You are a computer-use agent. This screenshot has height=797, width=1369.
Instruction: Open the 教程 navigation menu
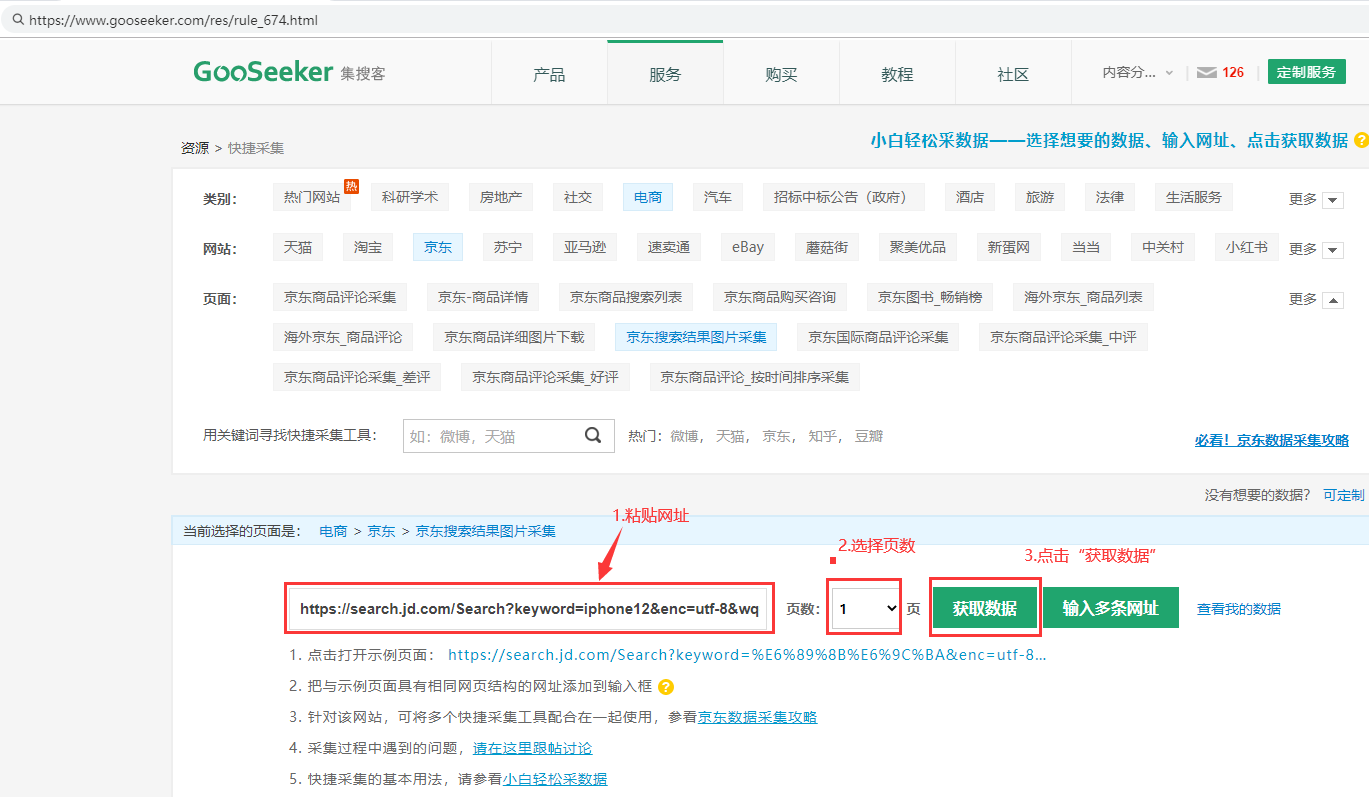[897, 74]
